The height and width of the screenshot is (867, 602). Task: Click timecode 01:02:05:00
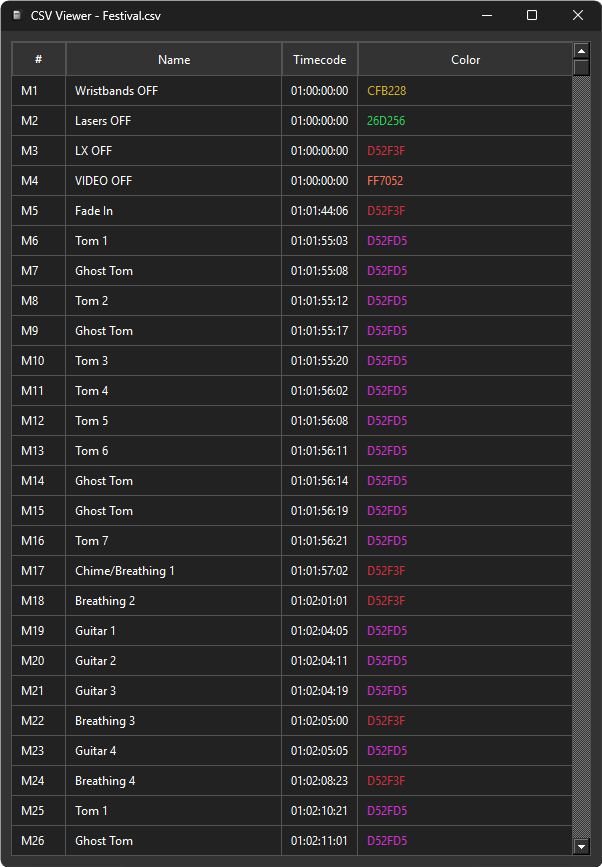(320, 720)
